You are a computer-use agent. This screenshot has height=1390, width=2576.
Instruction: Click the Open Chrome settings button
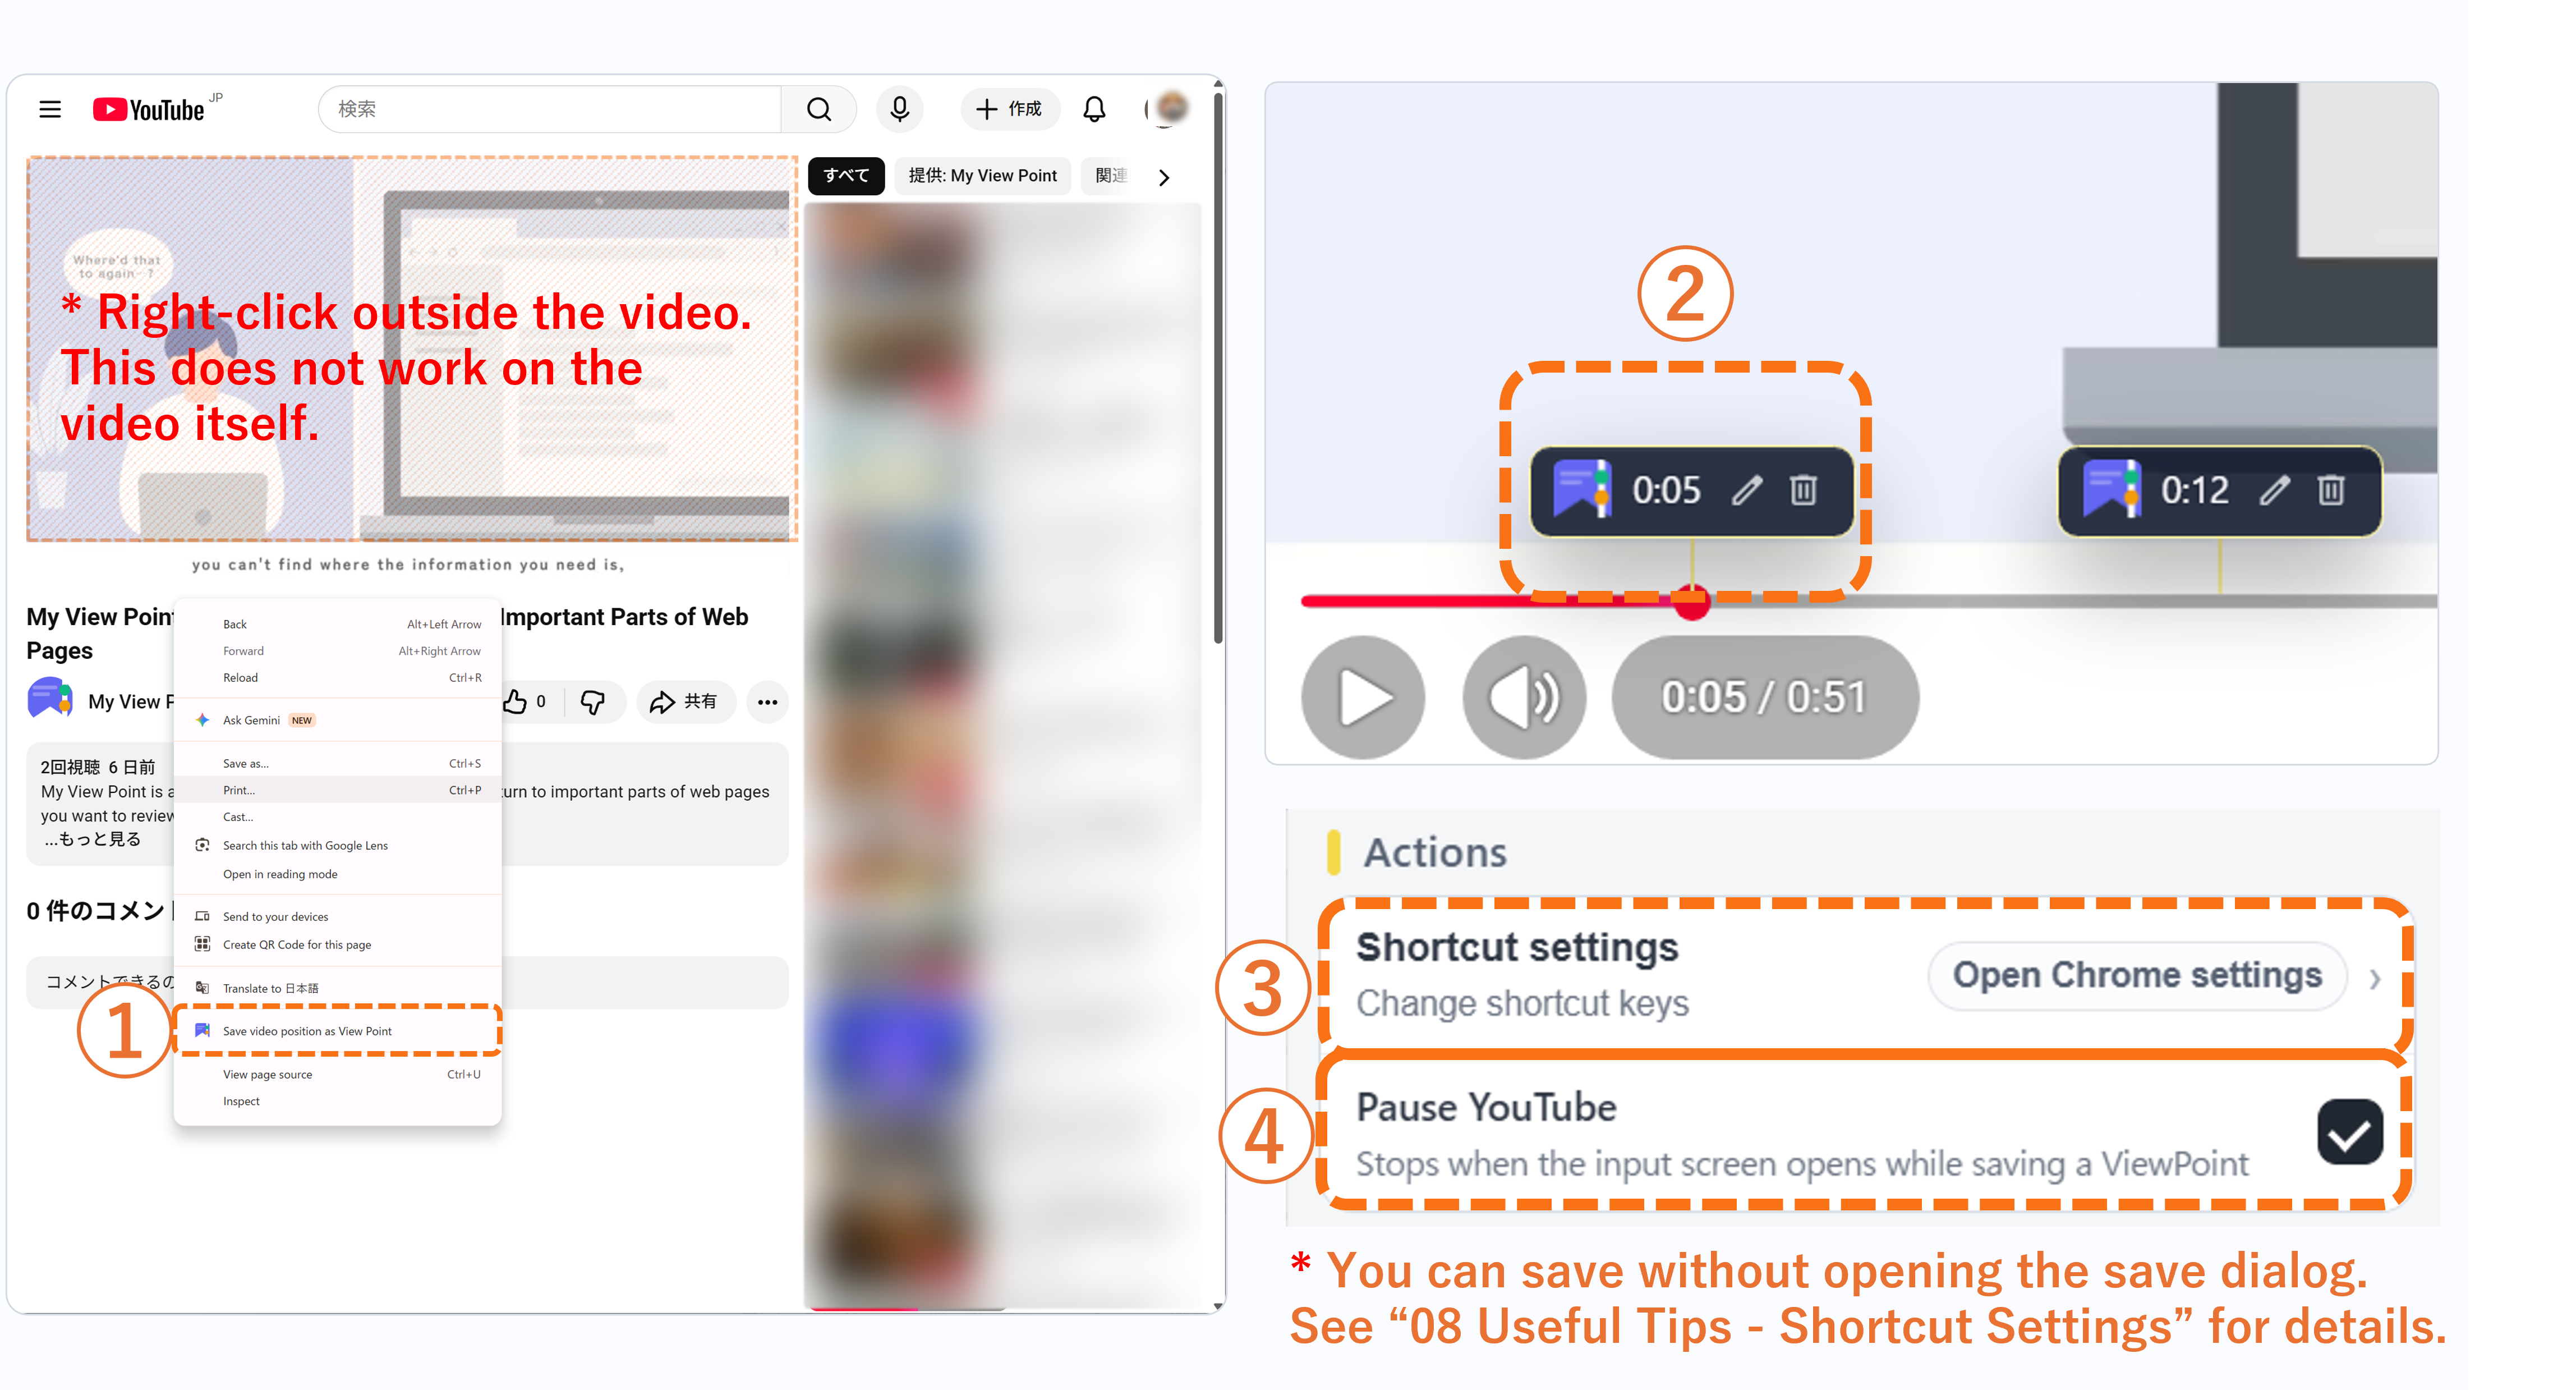[2137, 976]
